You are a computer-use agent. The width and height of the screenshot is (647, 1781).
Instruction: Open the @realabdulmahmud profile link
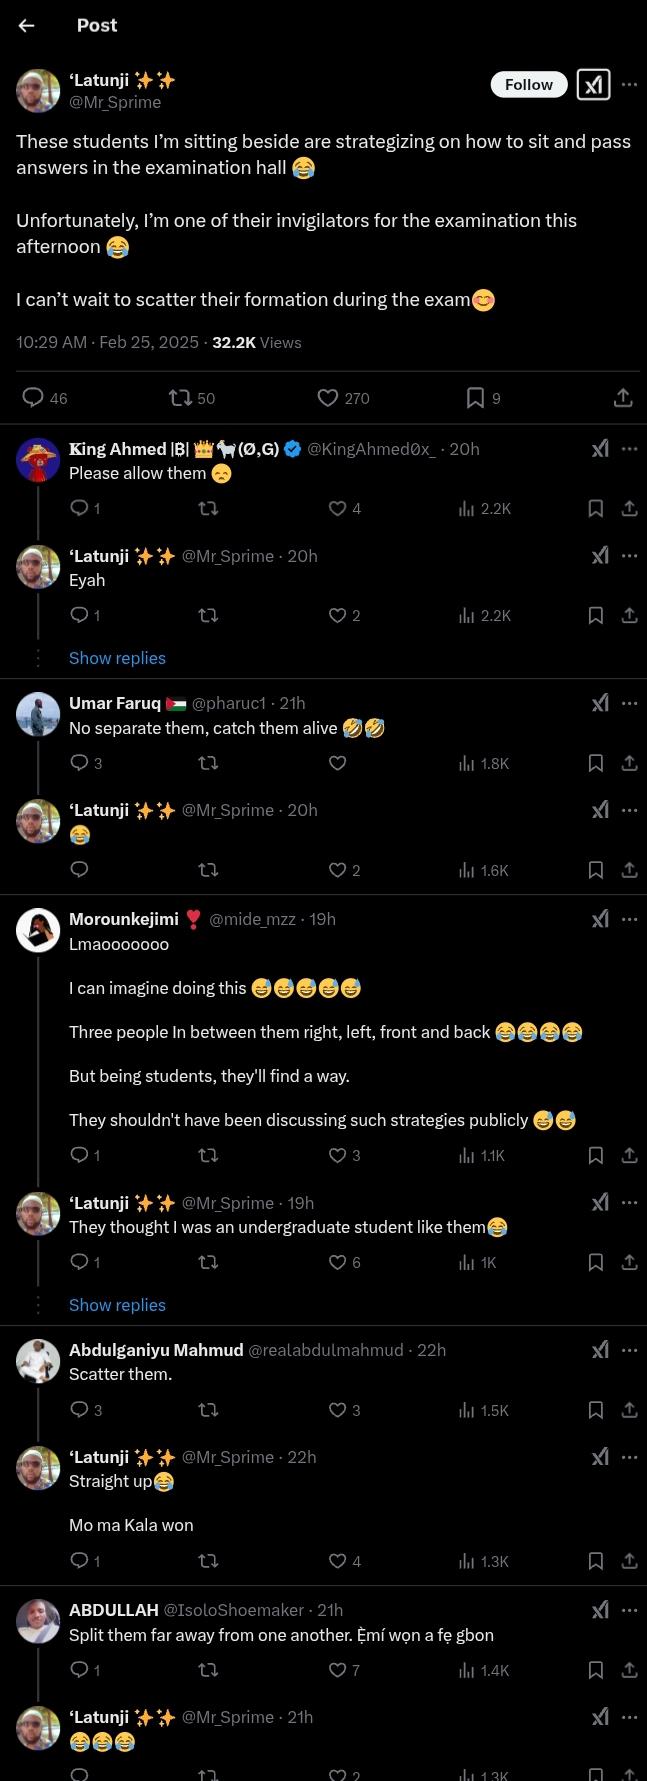[326, 1350]
